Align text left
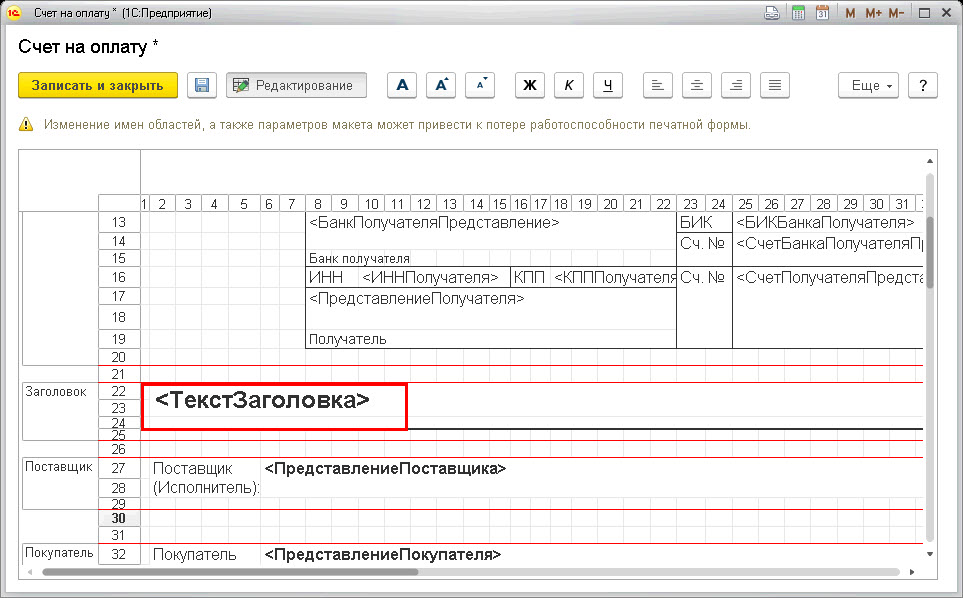The height and width of the screenshot is (598, 963). click(658, 85)
